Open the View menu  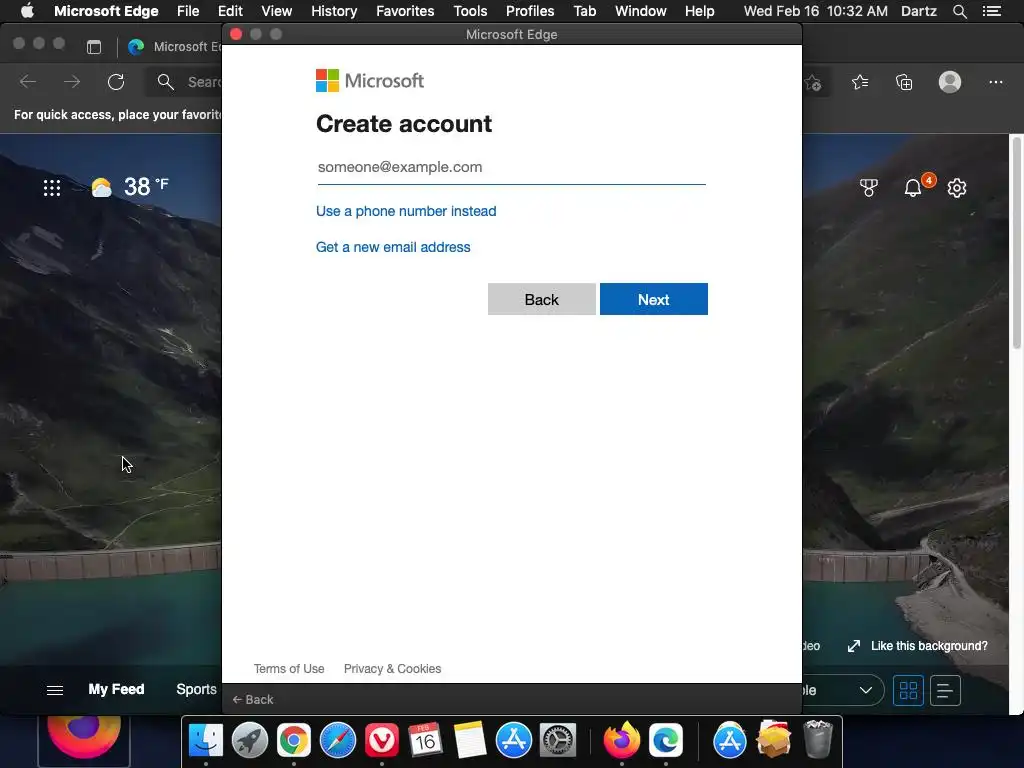[x=277, y=11]
